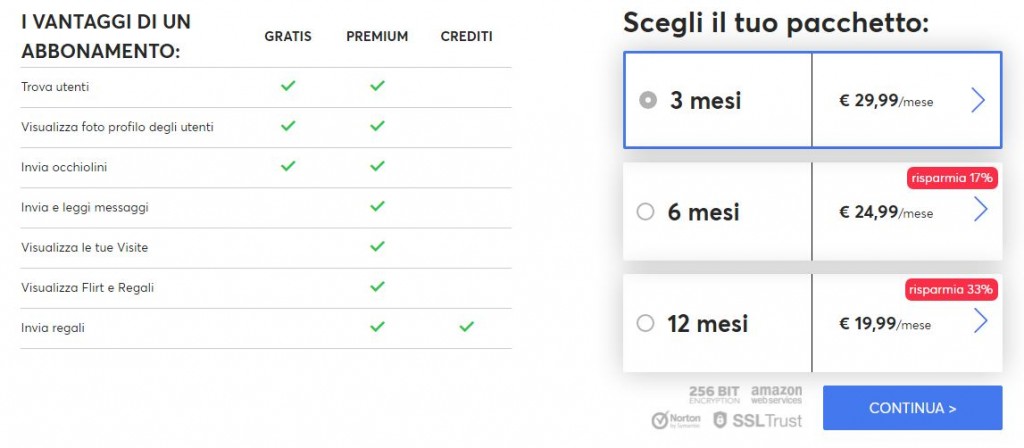Click Gratis checkmark for Trova utenti

point(288,86)
